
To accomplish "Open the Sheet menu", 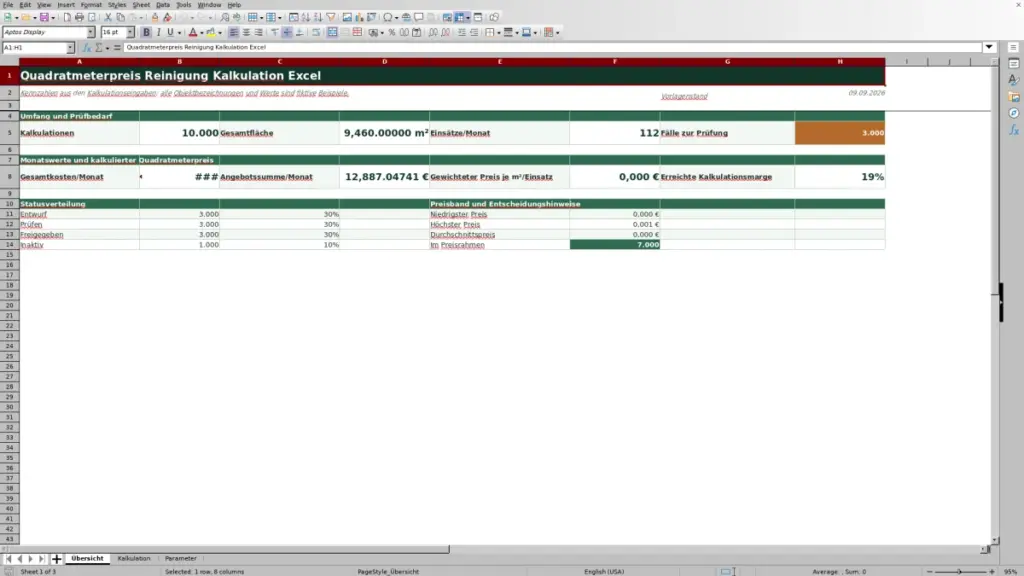I will pyautogui.click(x=141, y=5).
